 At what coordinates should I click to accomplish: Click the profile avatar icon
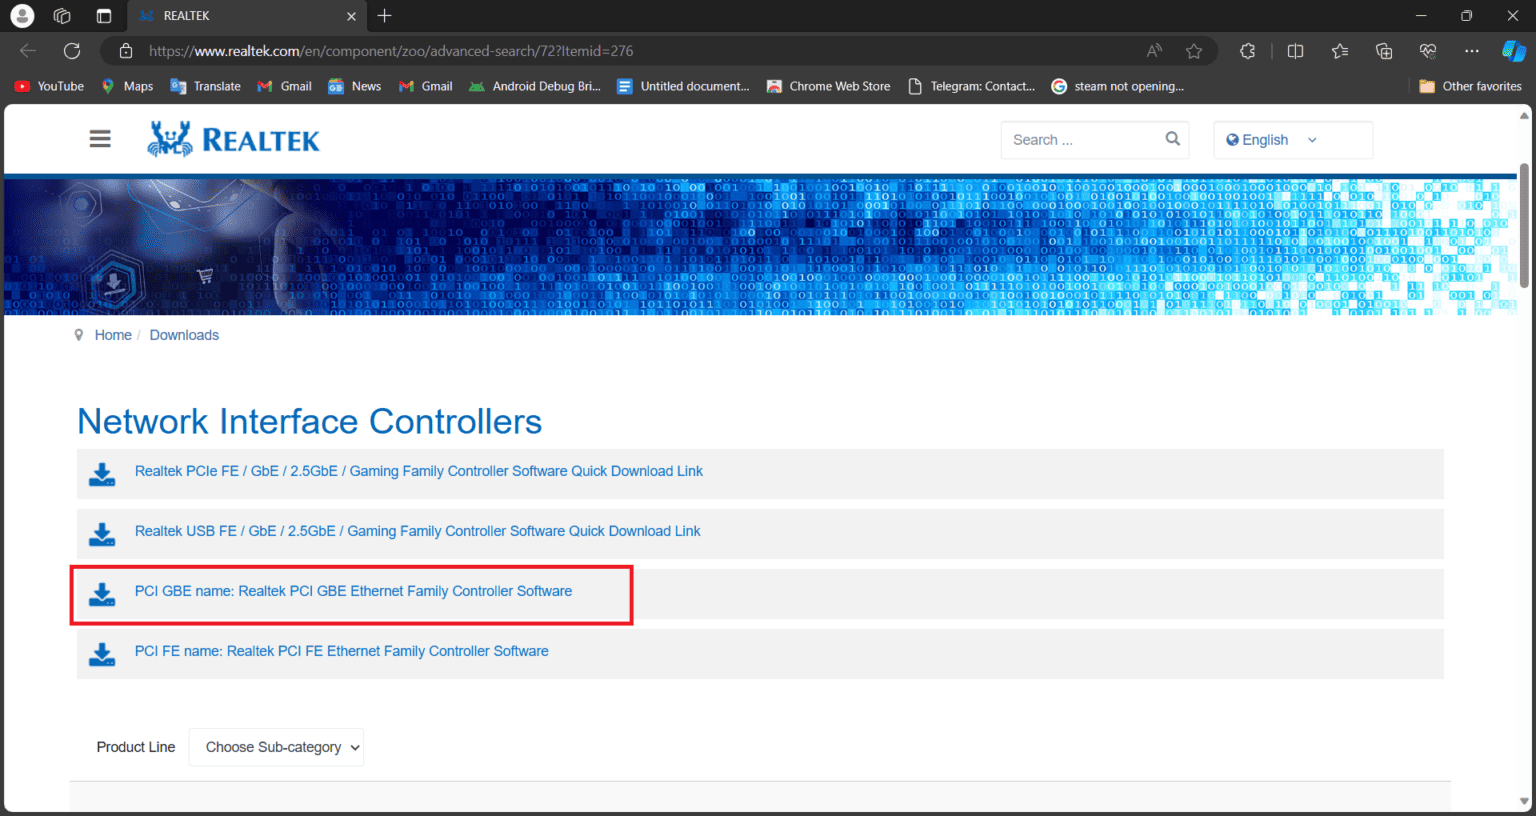pos(21,15)
